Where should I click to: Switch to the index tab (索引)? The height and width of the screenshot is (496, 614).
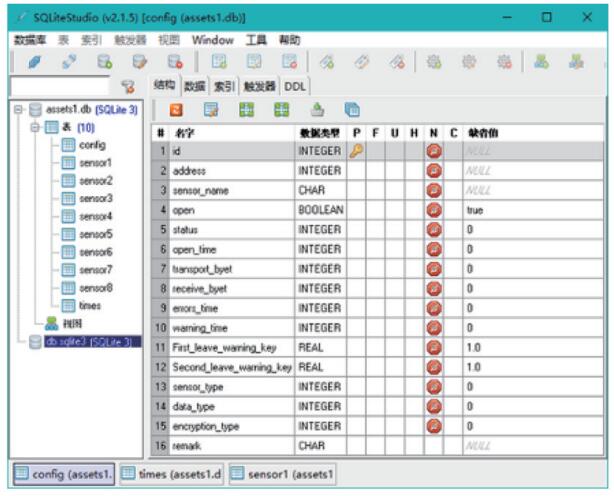(224, 86)
